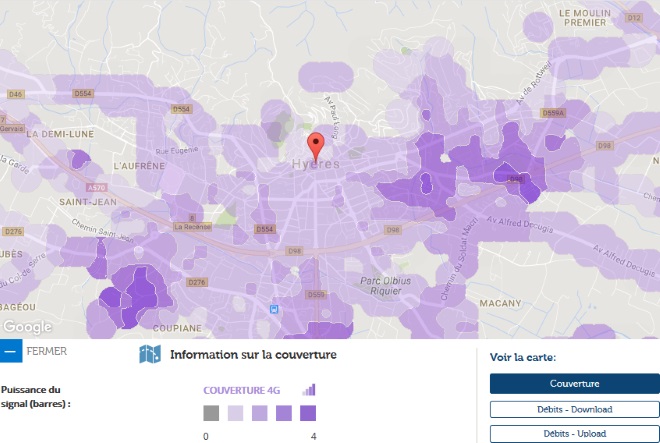This screenshot has height=443, width=660.
Task: Click the Chemin Saint-Jean street label
Action: click(x=103, y=231)
